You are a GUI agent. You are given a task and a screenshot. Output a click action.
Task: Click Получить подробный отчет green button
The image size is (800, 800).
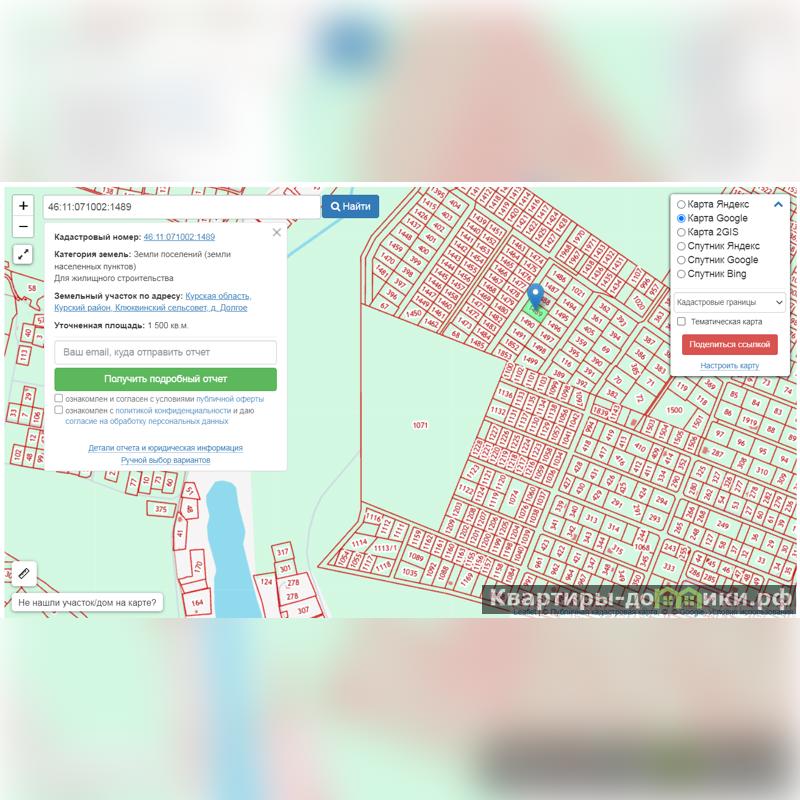pyautogui.click(x=165, y=379)
